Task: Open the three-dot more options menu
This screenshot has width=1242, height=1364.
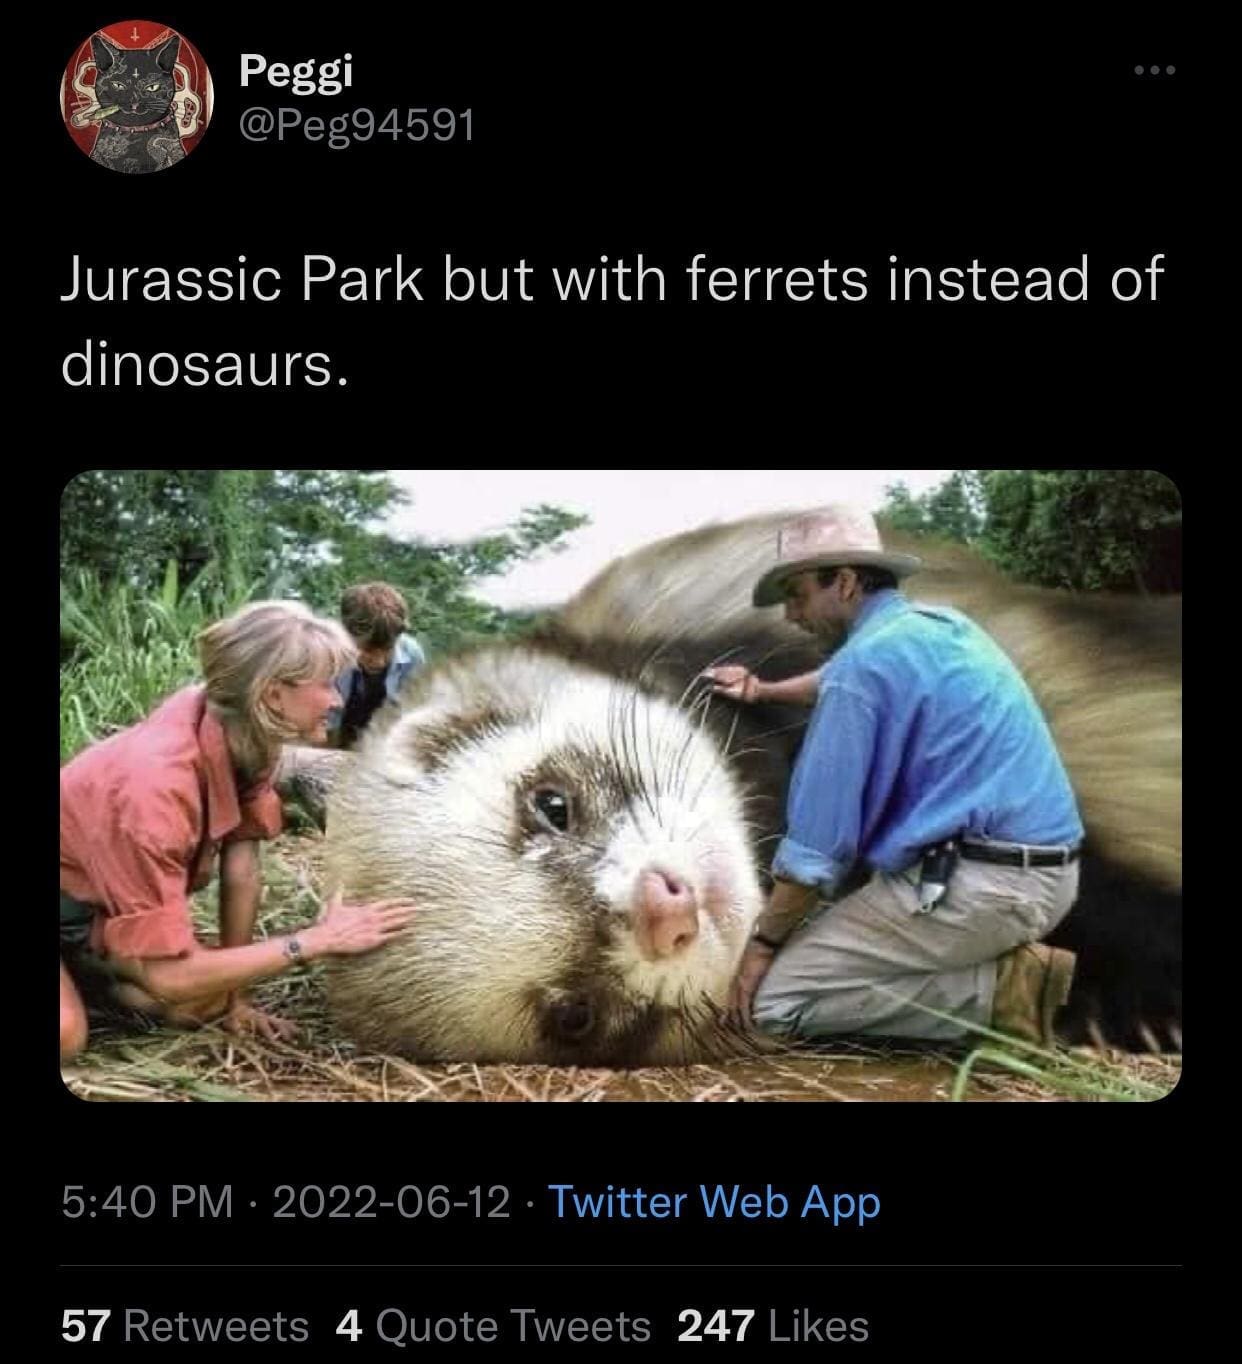Action: 1155,70
